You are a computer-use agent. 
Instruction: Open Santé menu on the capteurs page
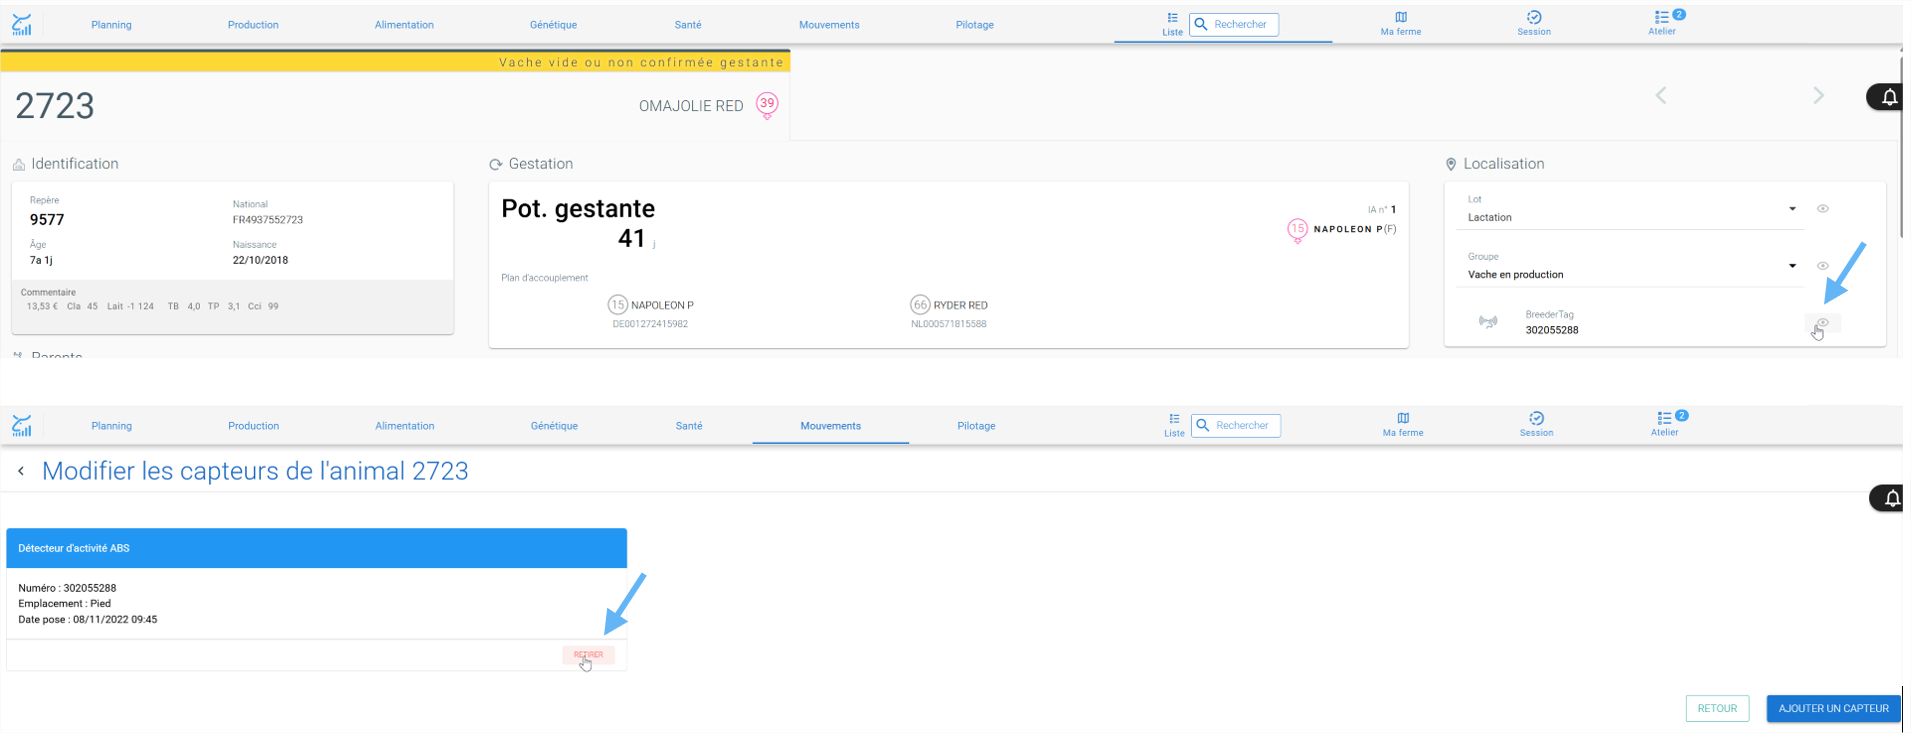689,426
